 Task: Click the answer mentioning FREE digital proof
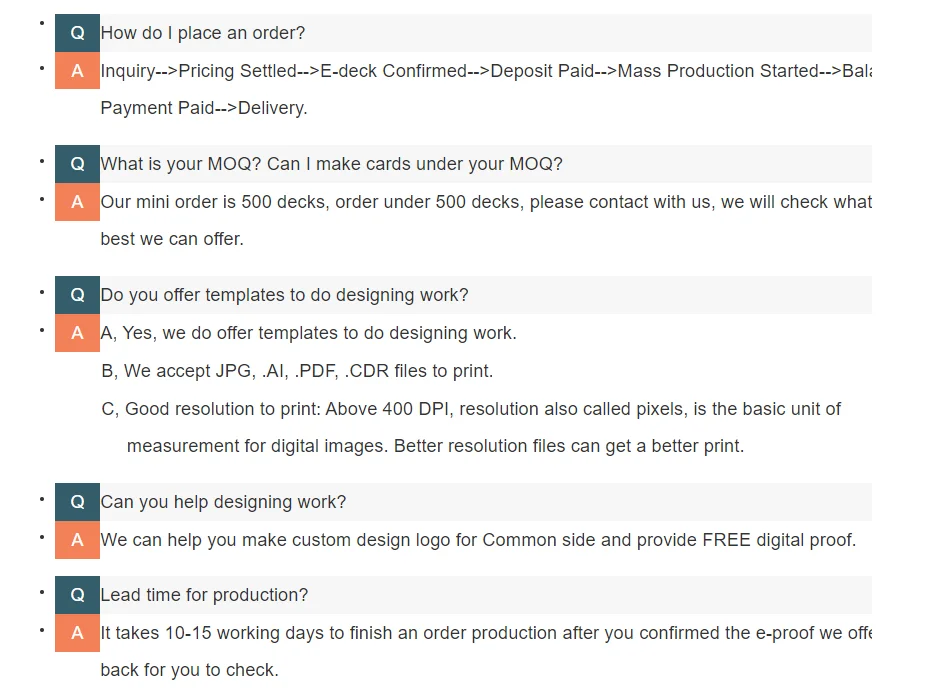click(478, 540)
